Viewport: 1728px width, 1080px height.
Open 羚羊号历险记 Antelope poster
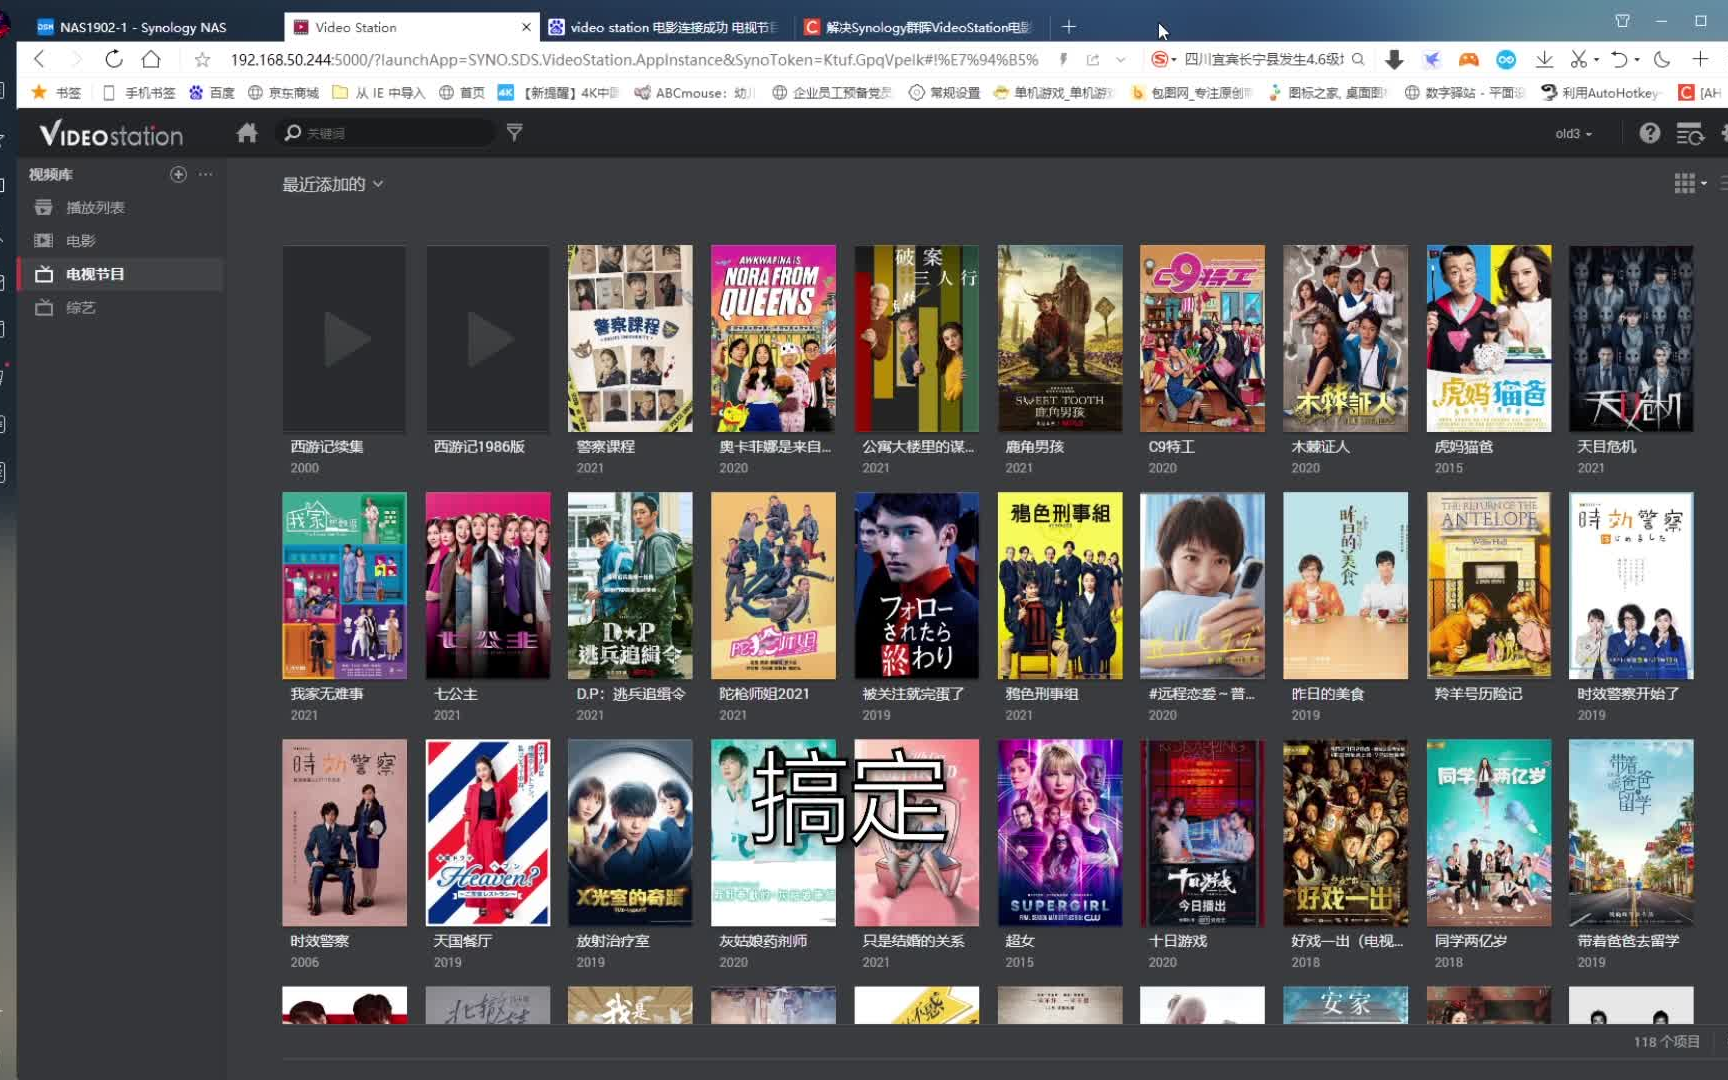point(1488,586)
